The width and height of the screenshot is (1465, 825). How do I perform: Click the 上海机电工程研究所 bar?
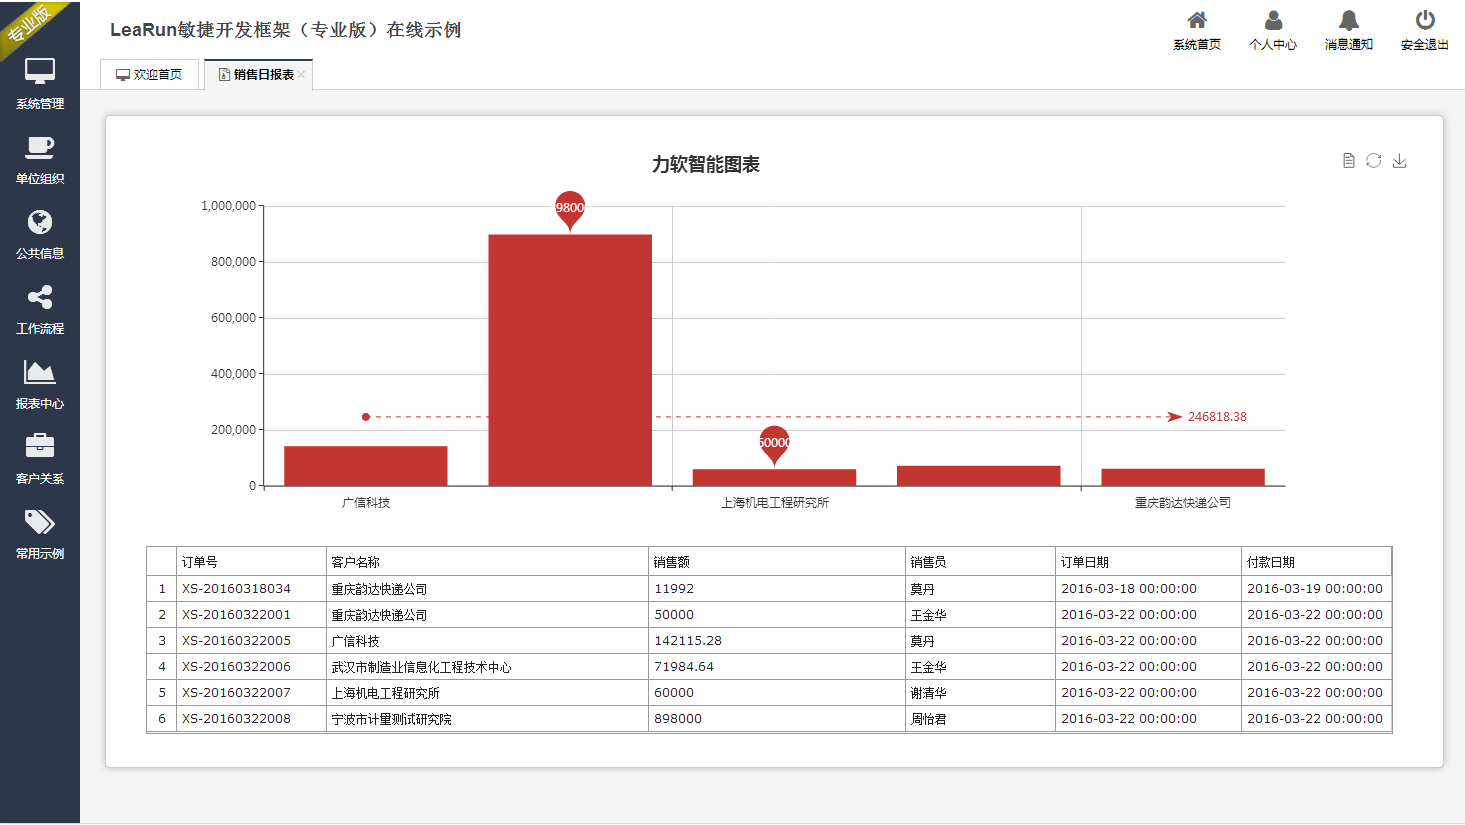(x=774, y=478)
